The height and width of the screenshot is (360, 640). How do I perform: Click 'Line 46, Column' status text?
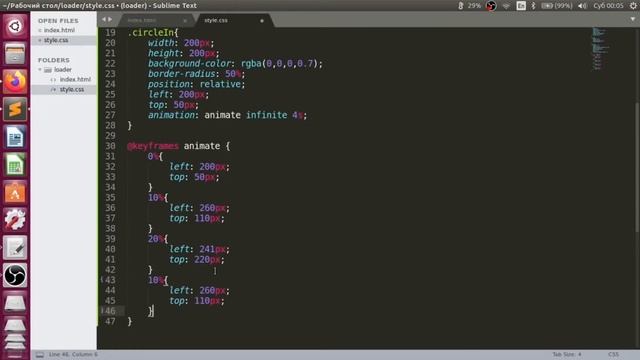pyautogui.click(x=73, y=354)
